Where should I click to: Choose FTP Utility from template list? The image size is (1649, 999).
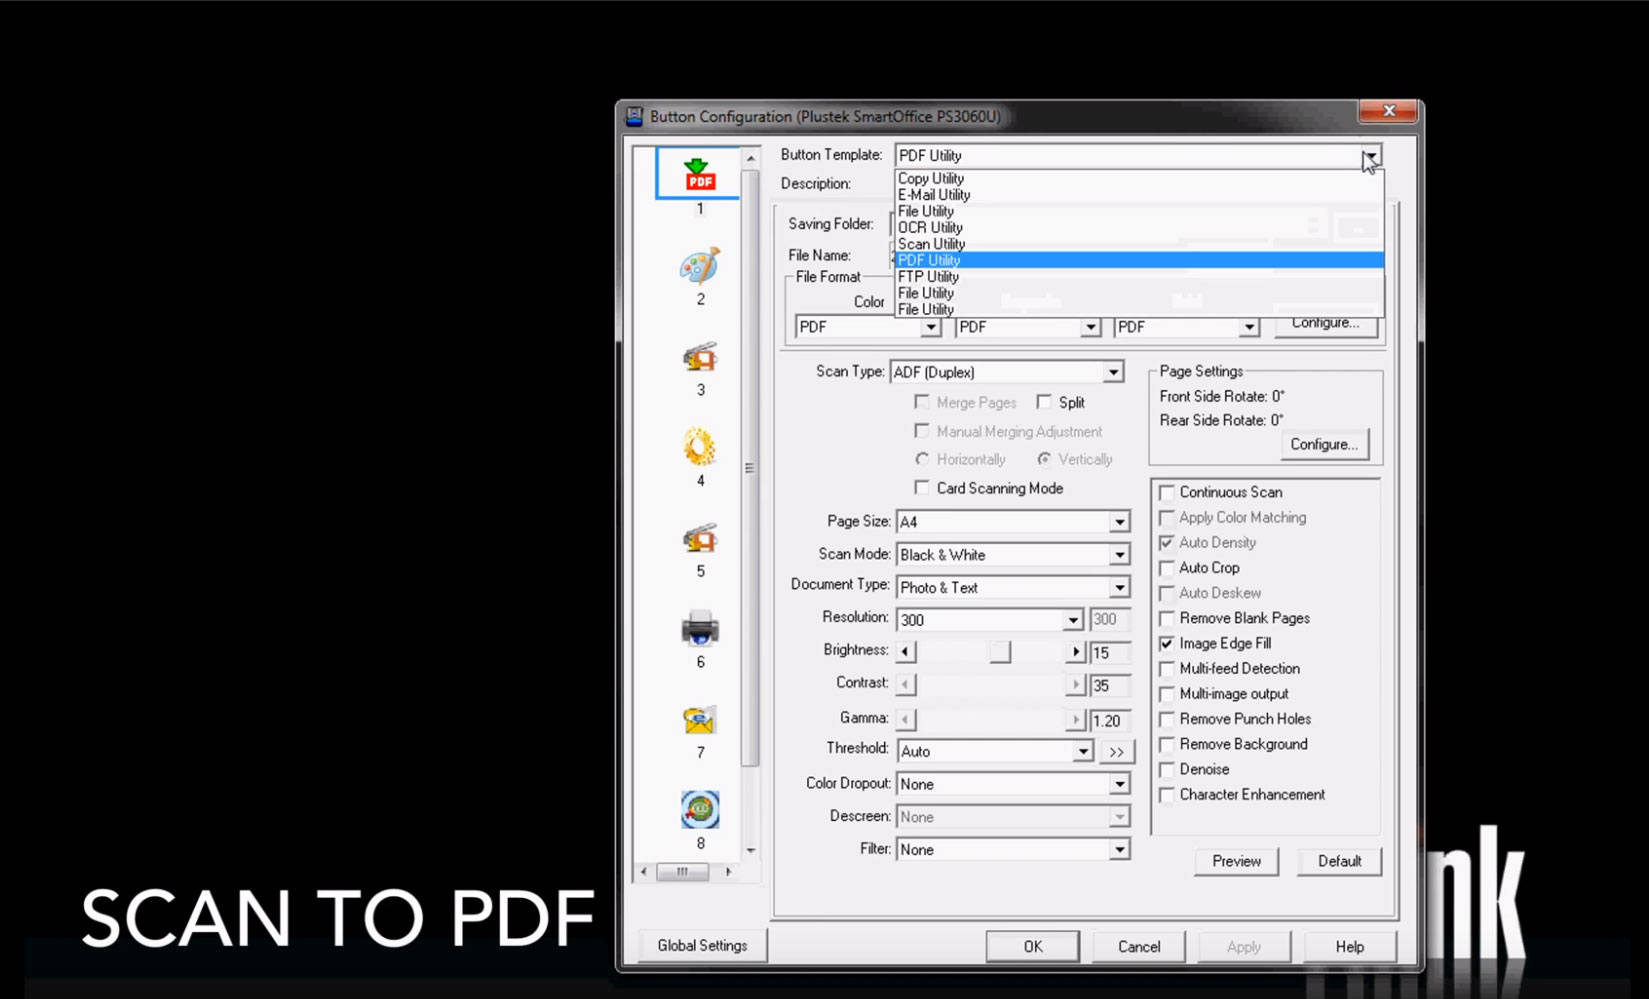pos(1139,277)
